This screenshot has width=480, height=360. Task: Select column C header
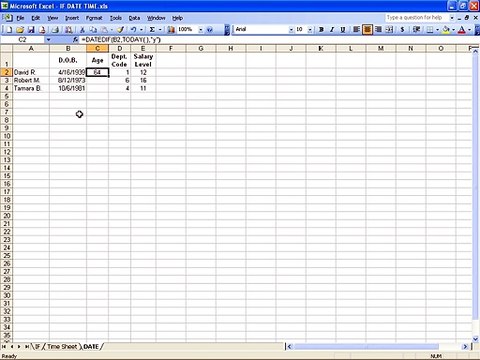97,49
